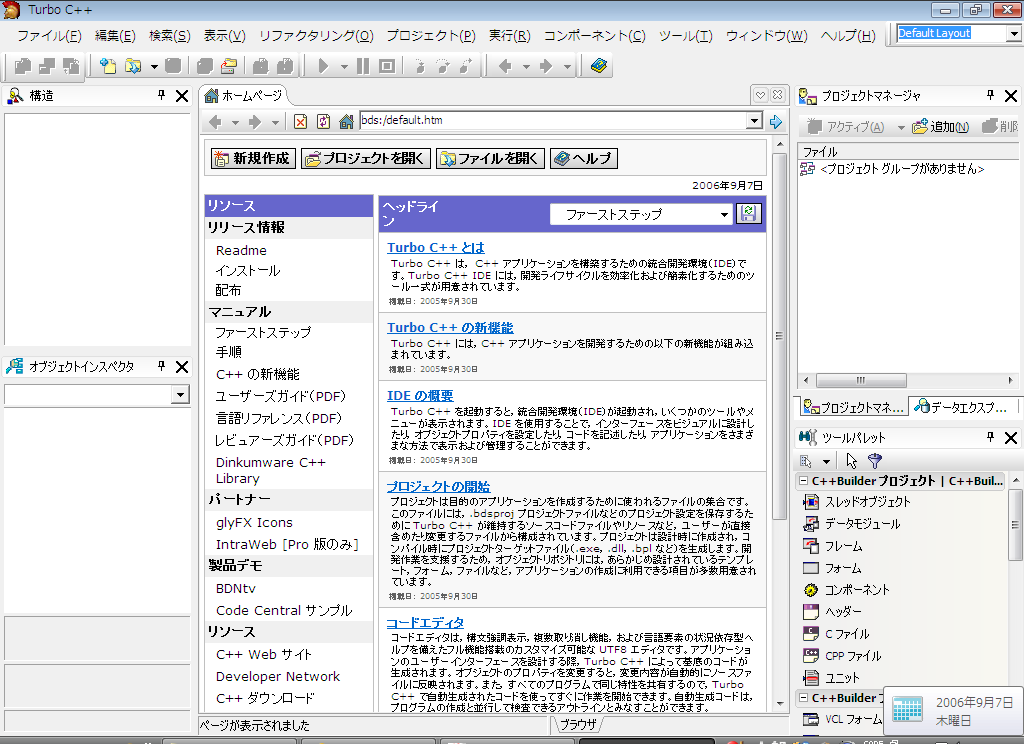1024x744 pixels.
Task: Select C ファイル in tool palette
Action: (836, 634)
